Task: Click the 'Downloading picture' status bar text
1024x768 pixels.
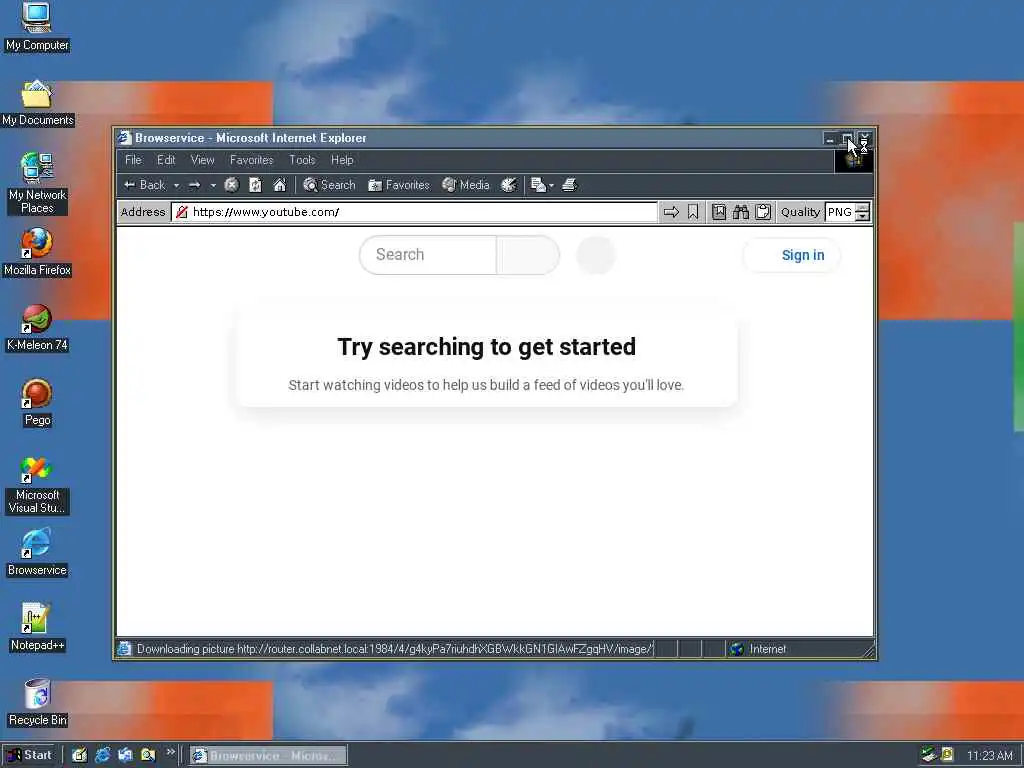Action: click(394, 649)
